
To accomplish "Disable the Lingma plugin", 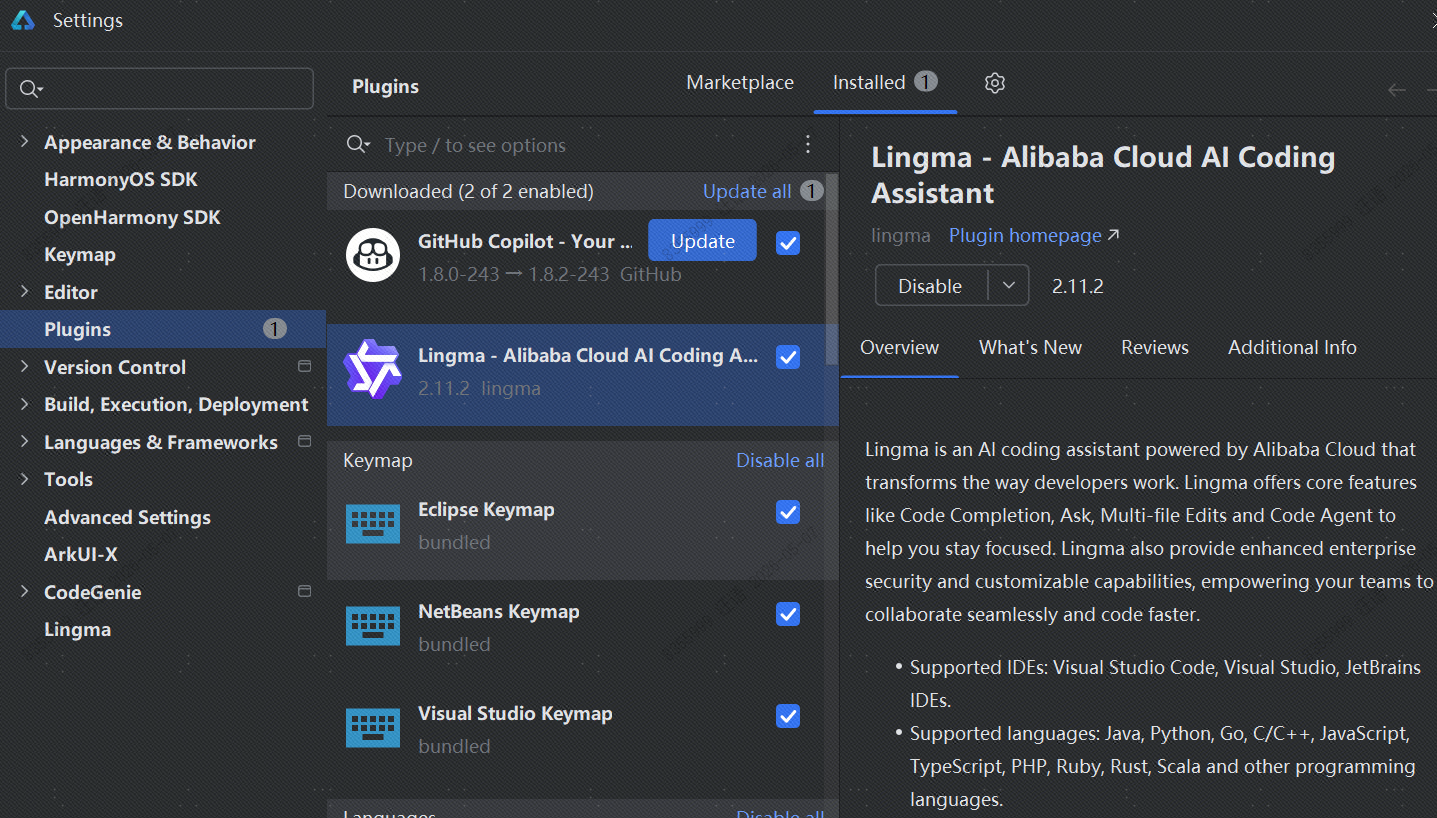I will (x=931, y=286).
